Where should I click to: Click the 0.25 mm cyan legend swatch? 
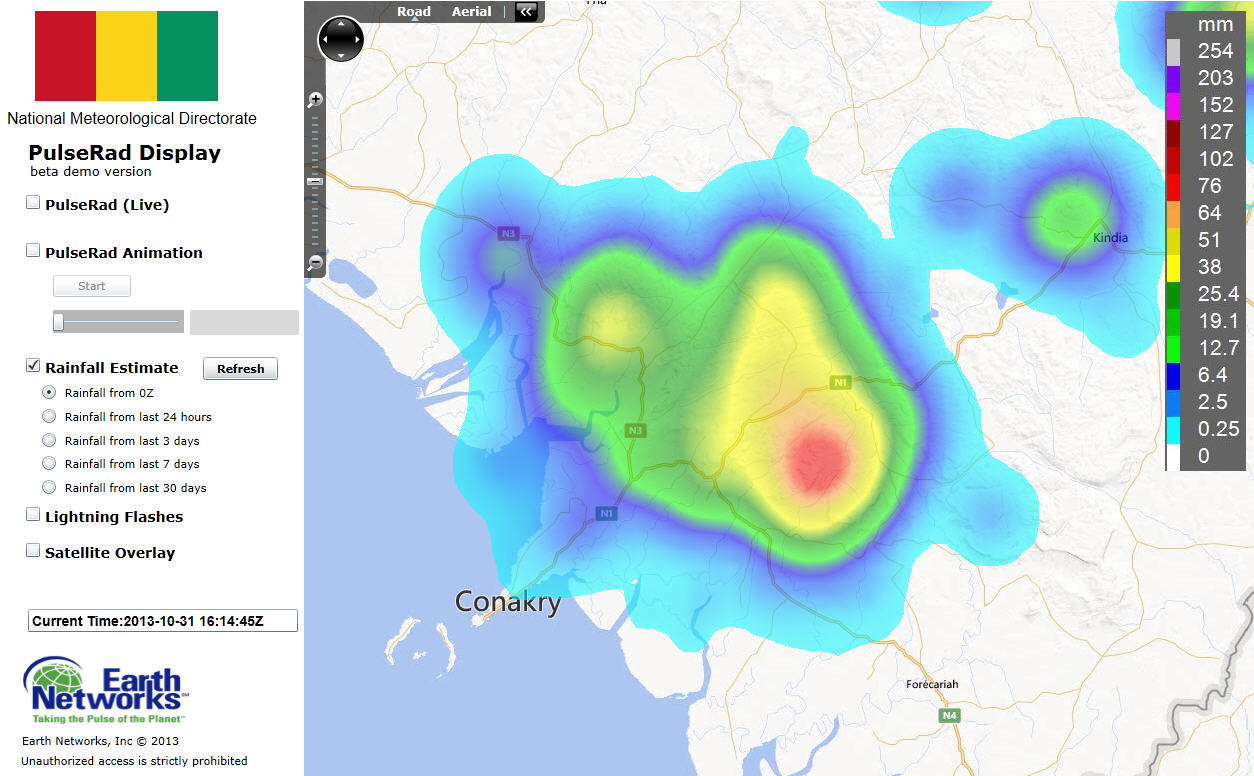click(1174, 429)
